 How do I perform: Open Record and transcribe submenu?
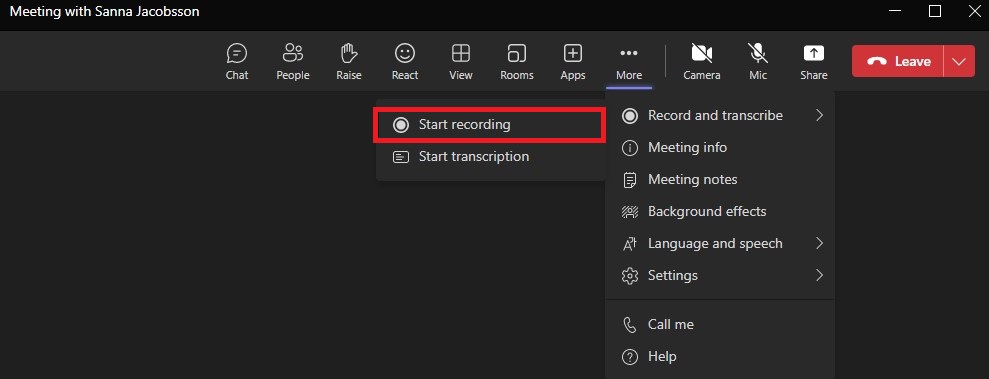[720, 115]
